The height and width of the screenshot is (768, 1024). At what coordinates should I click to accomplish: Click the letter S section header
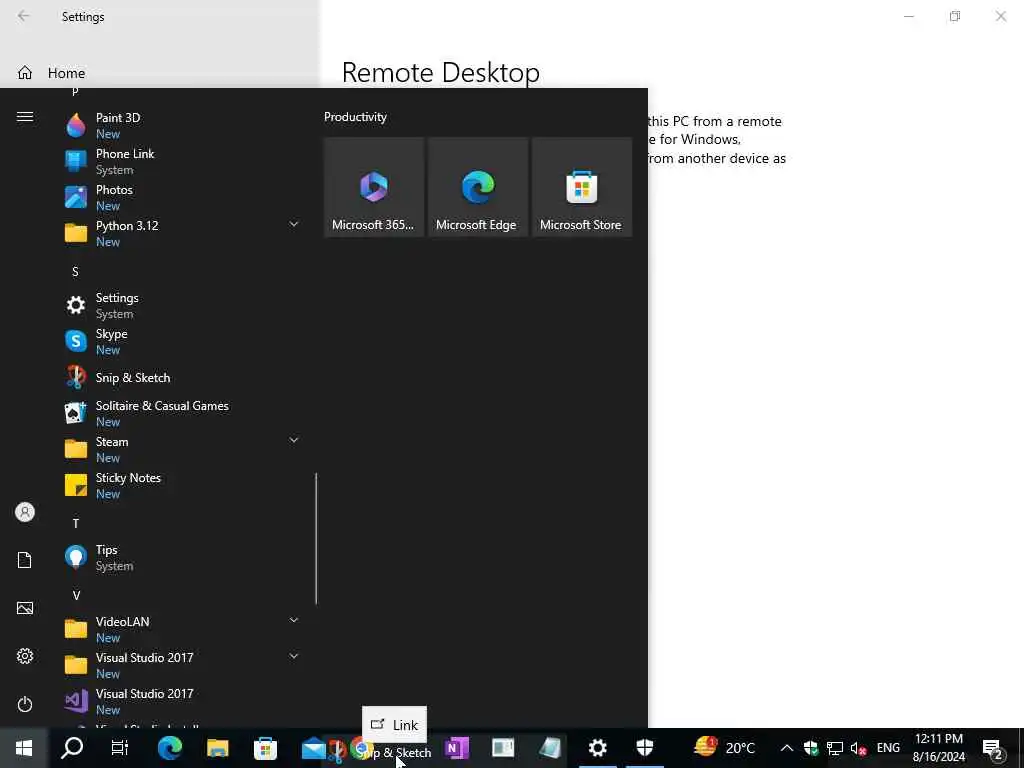click(x=75, y=272)
